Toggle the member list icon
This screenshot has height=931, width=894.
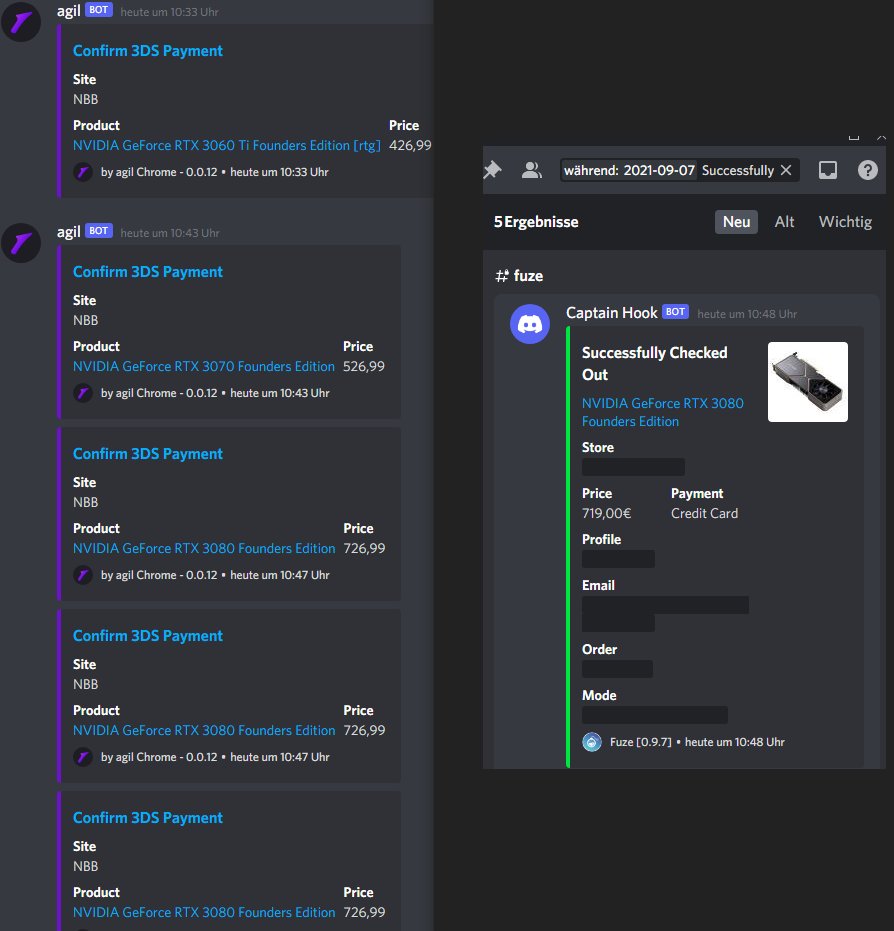531,170
